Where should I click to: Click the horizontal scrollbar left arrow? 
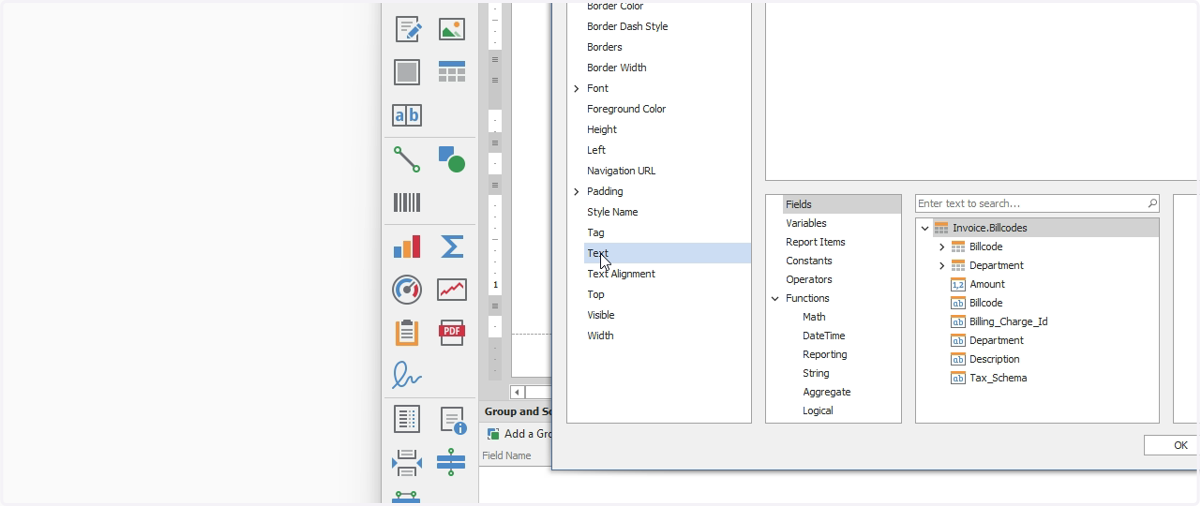(517, 392)
